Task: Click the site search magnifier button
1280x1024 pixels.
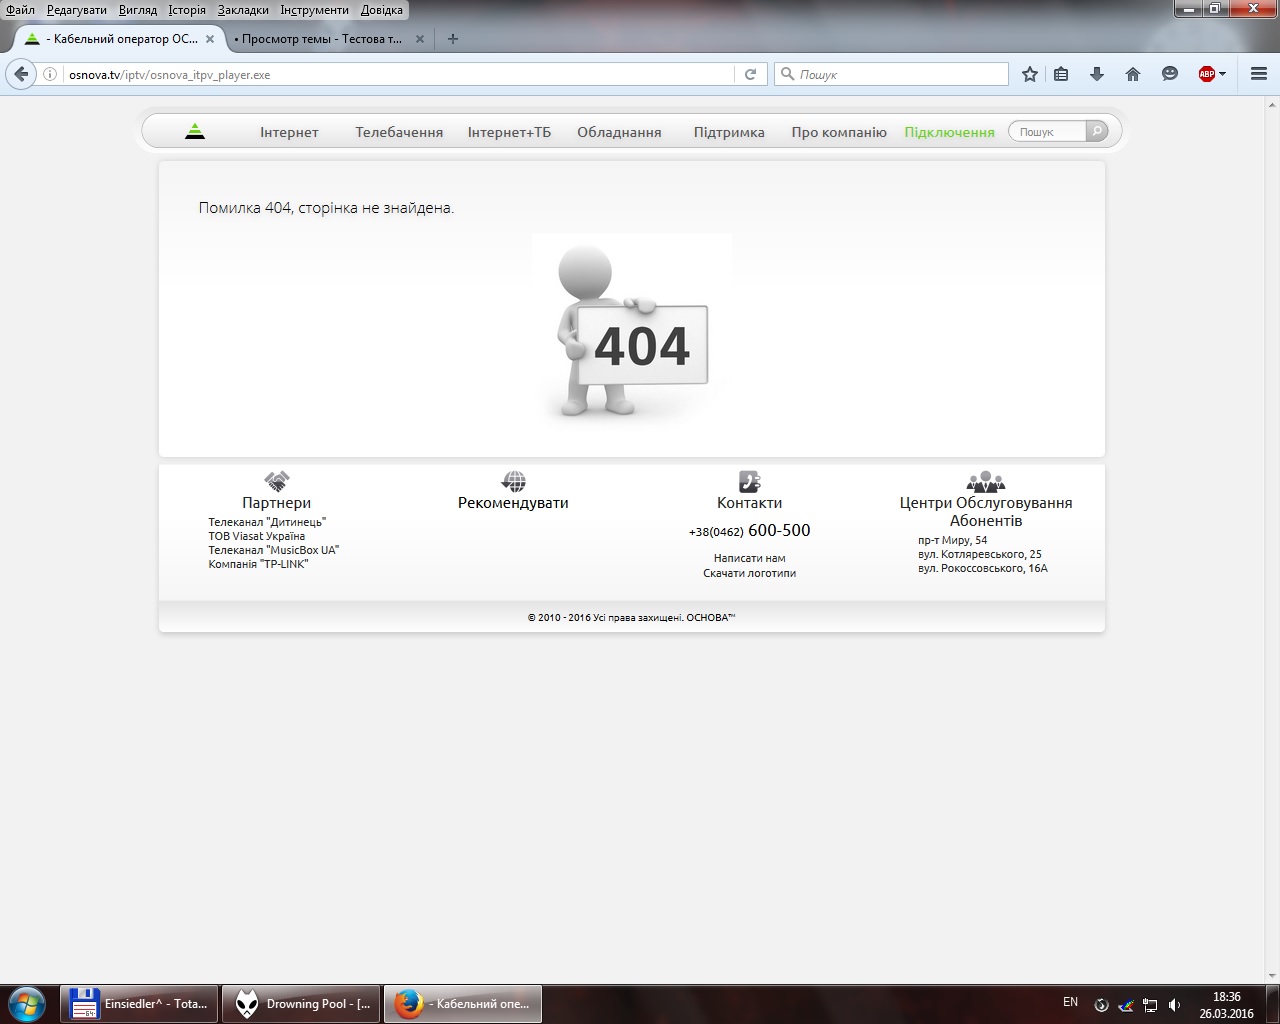Action: pos(1096,131)
